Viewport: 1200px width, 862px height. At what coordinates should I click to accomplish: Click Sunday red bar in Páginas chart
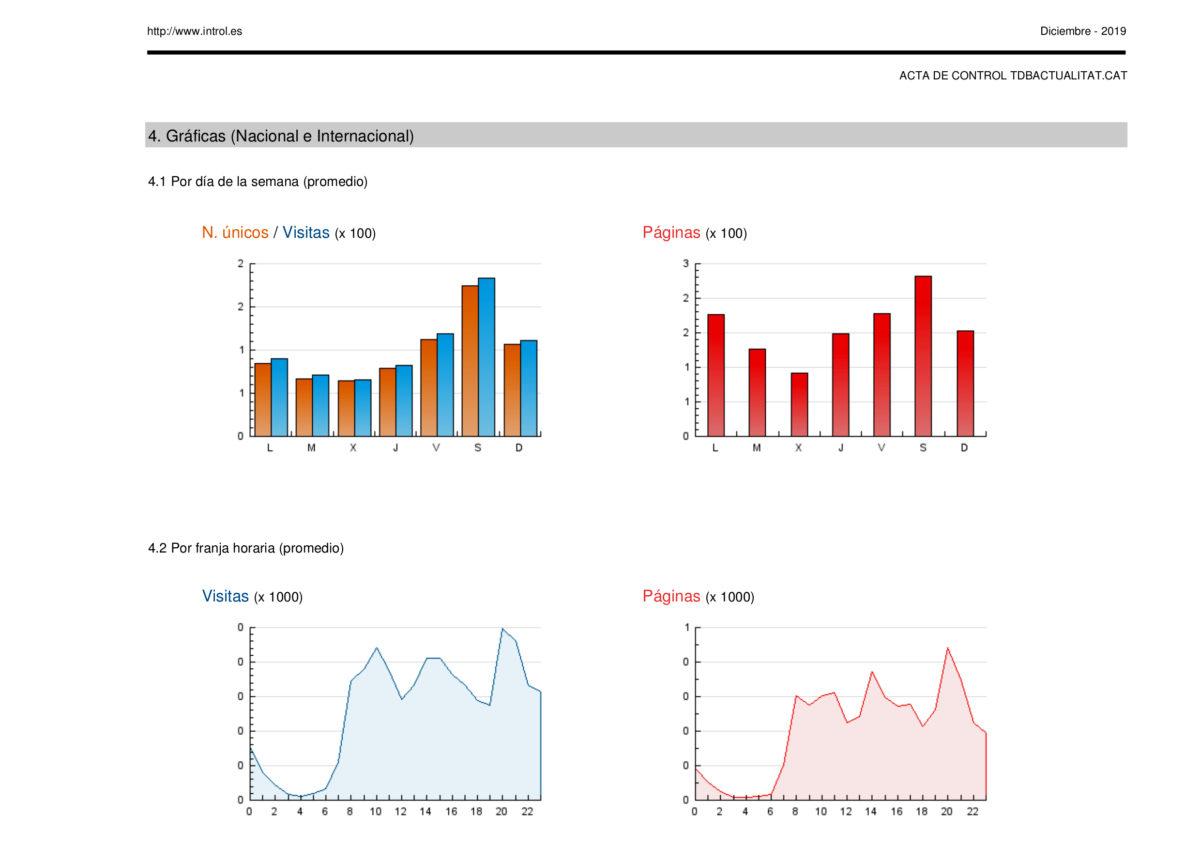pos(965,383)
